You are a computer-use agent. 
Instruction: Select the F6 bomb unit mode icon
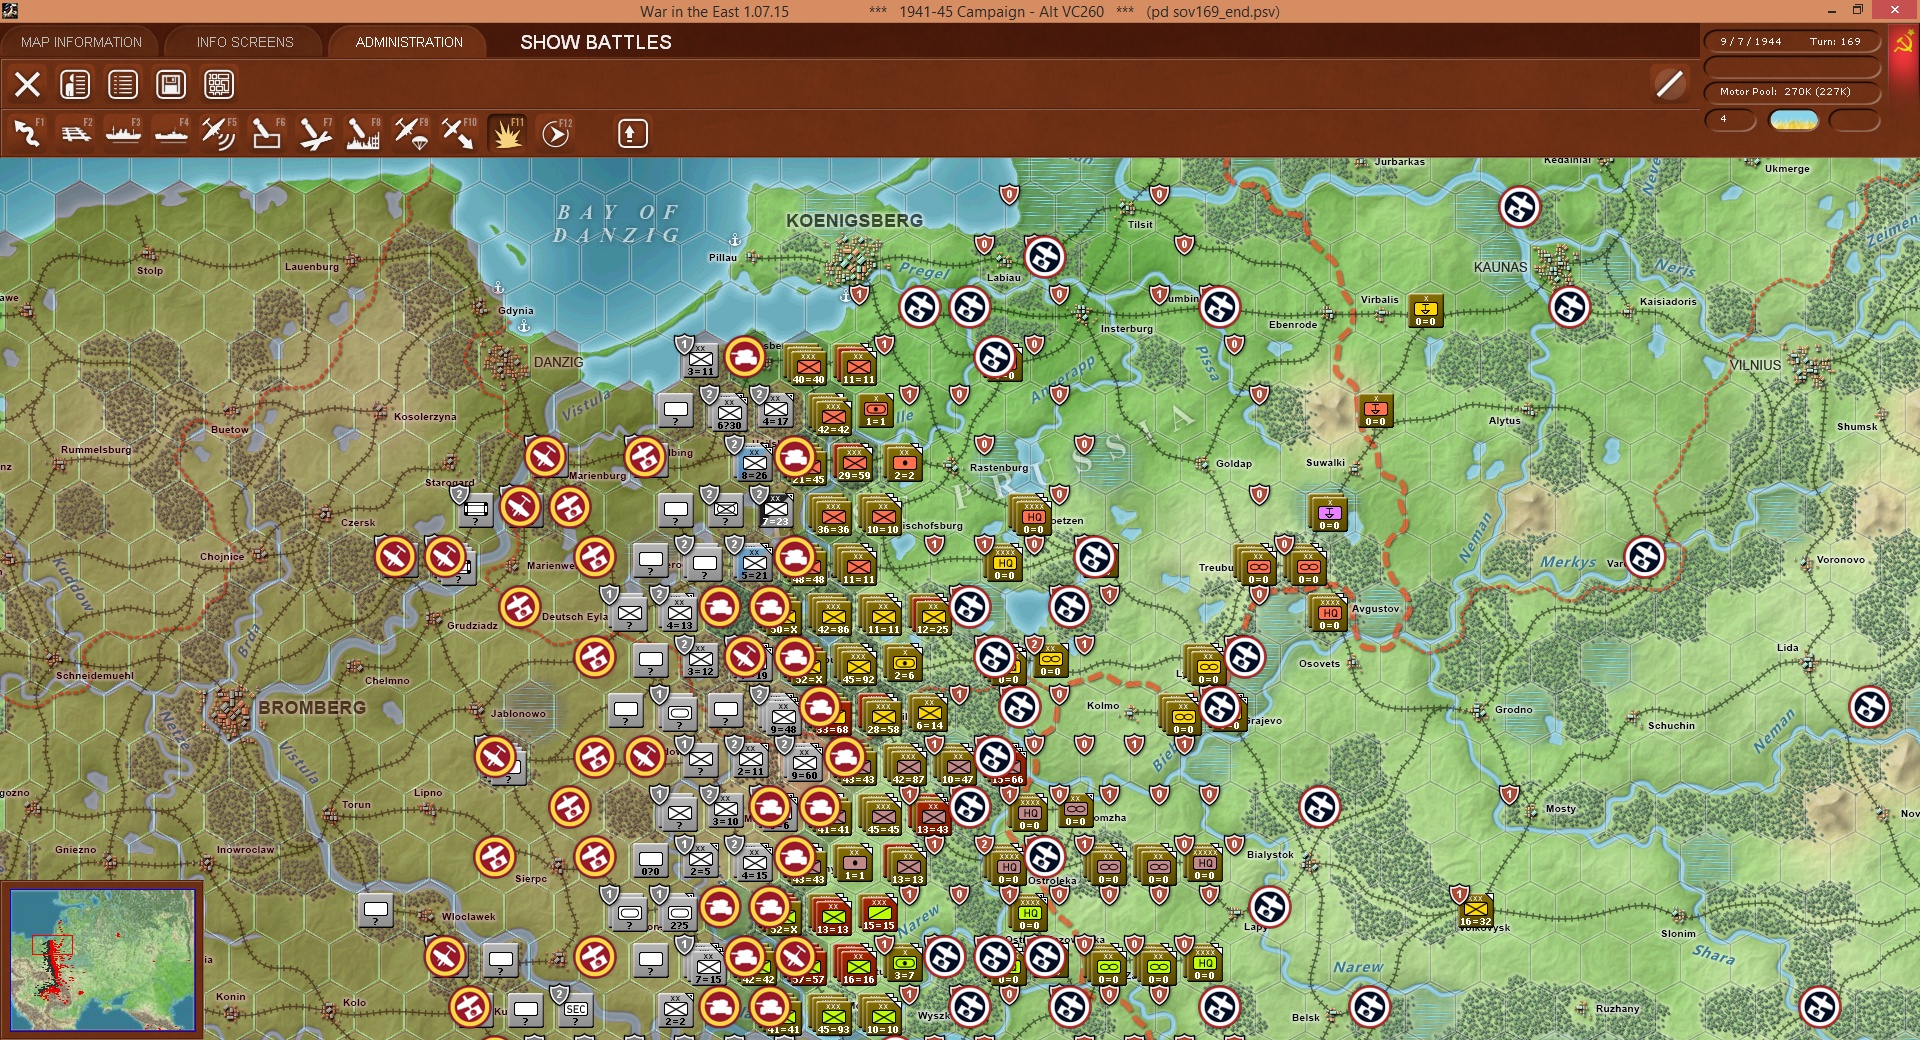267,133
